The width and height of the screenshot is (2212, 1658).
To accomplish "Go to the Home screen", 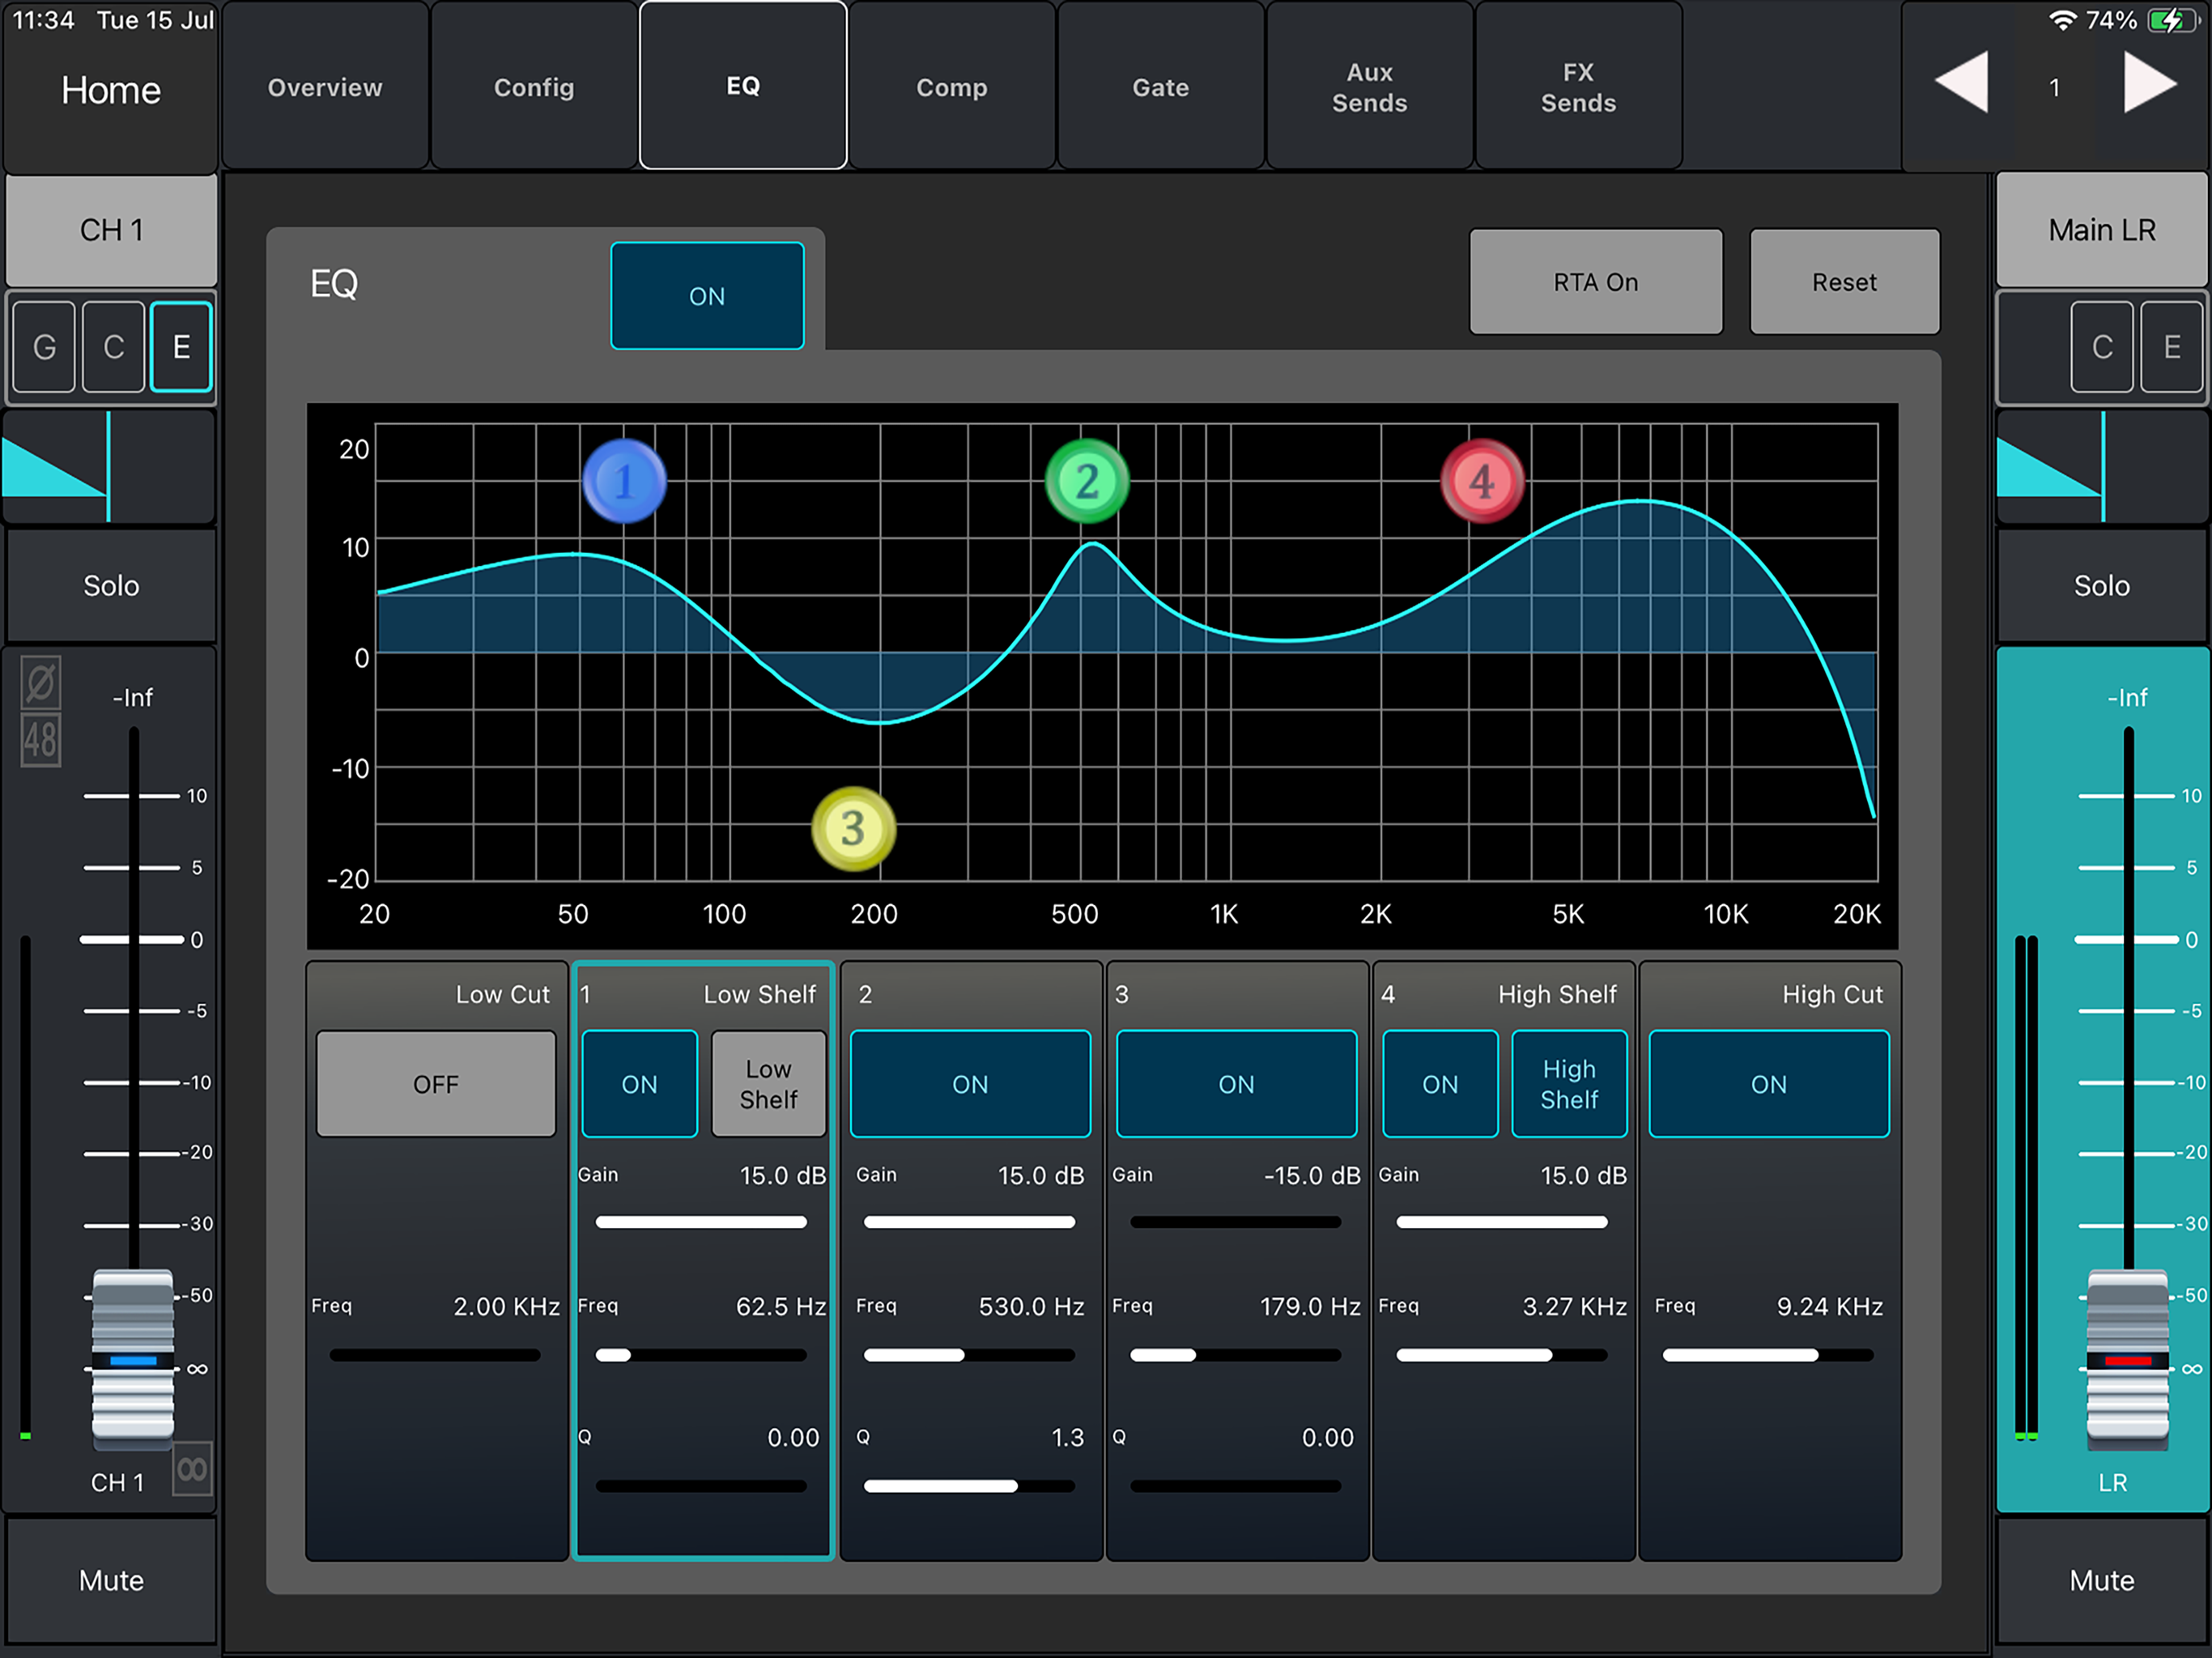I will point(111,90).
